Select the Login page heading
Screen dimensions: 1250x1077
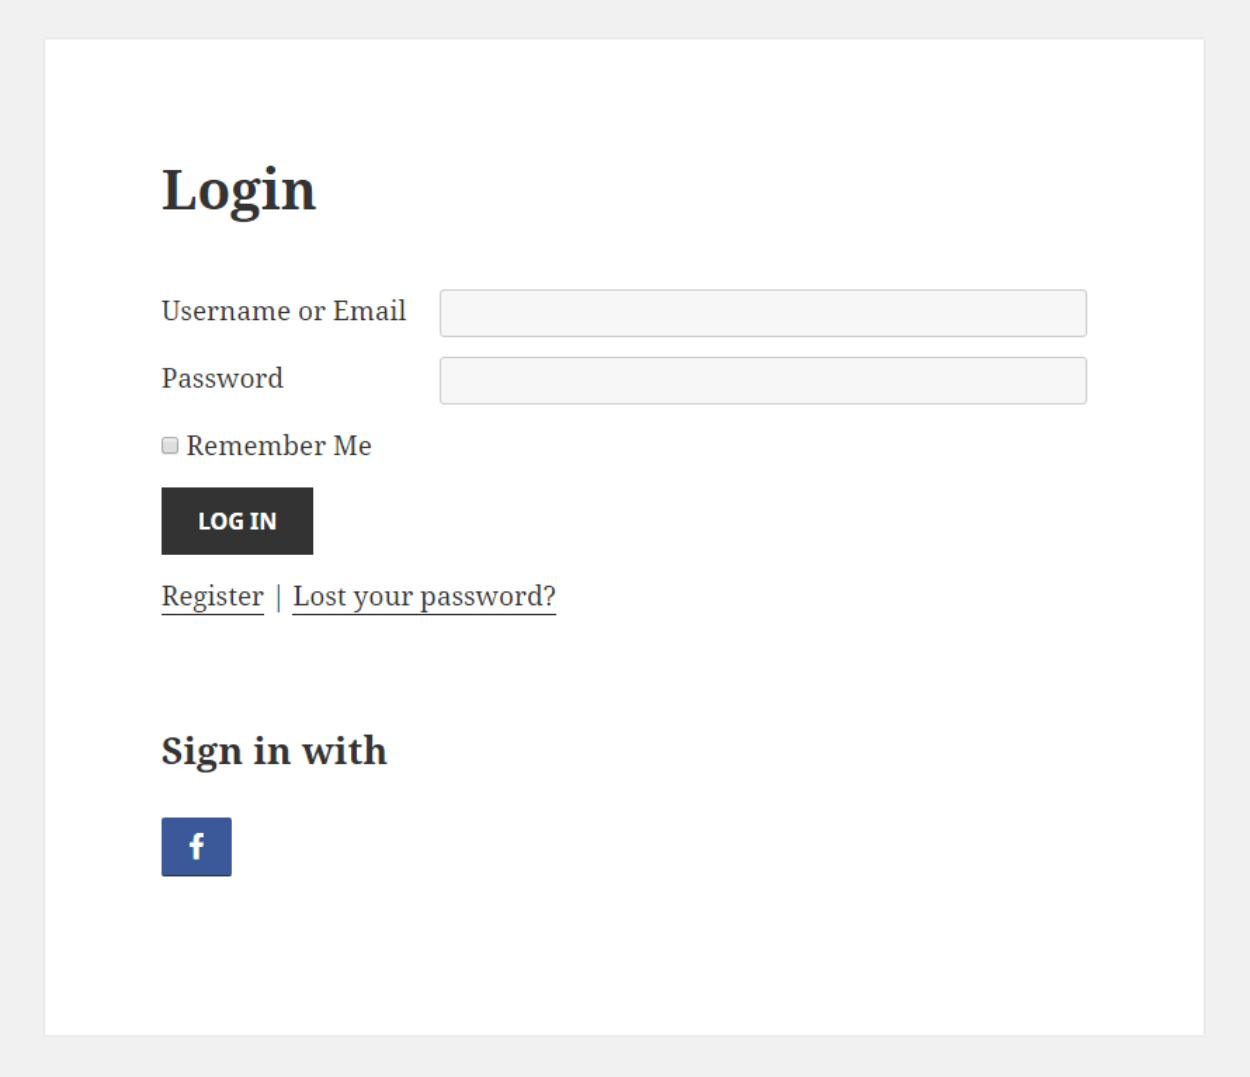[238, 190]
